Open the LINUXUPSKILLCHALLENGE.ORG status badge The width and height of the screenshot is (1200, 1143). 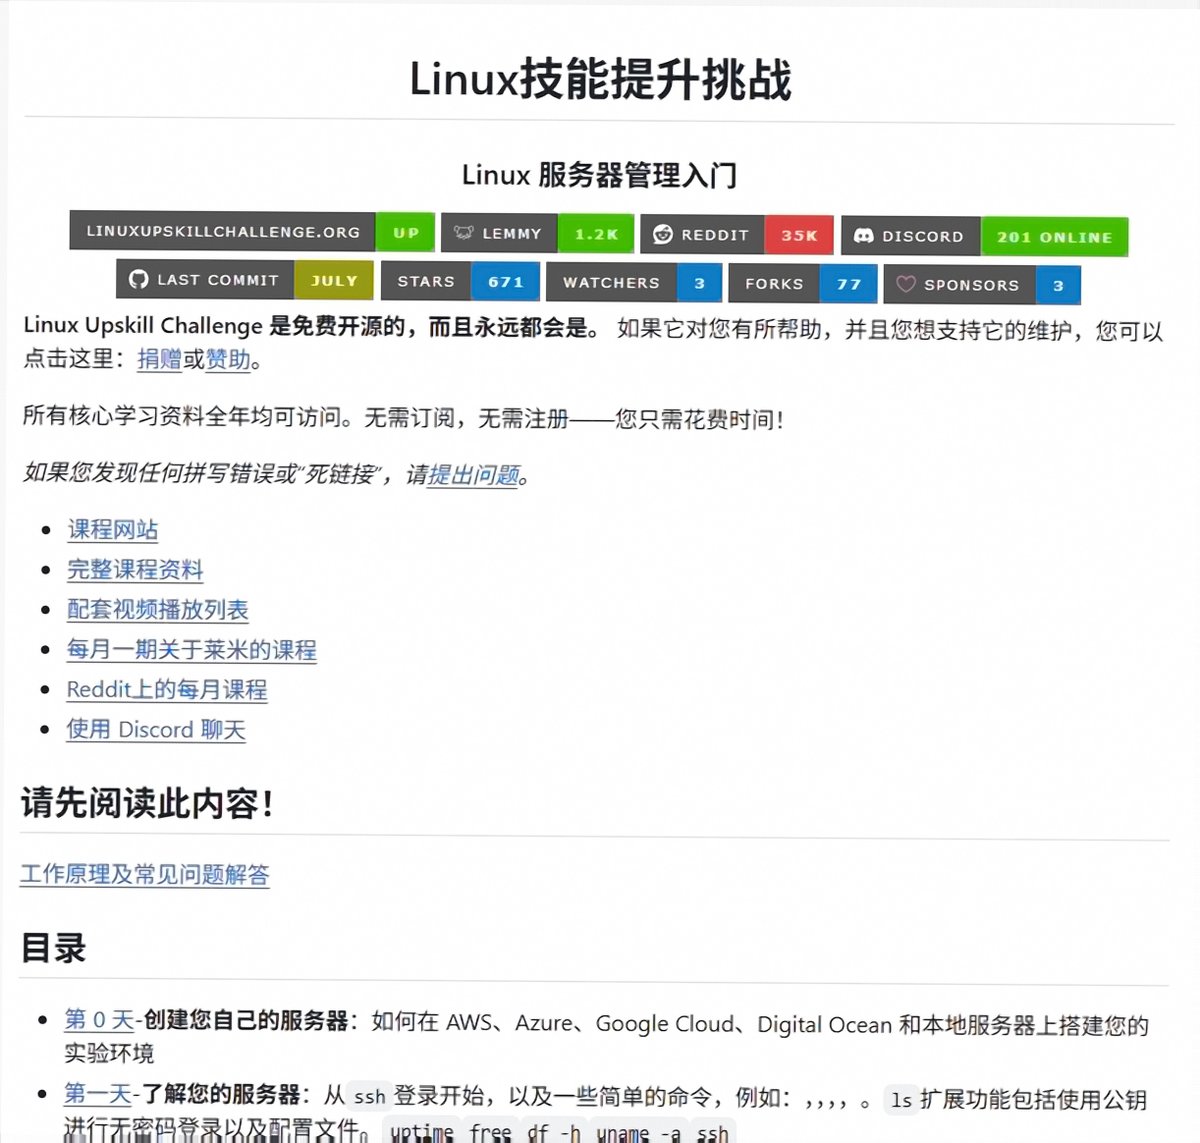(252, 231)
